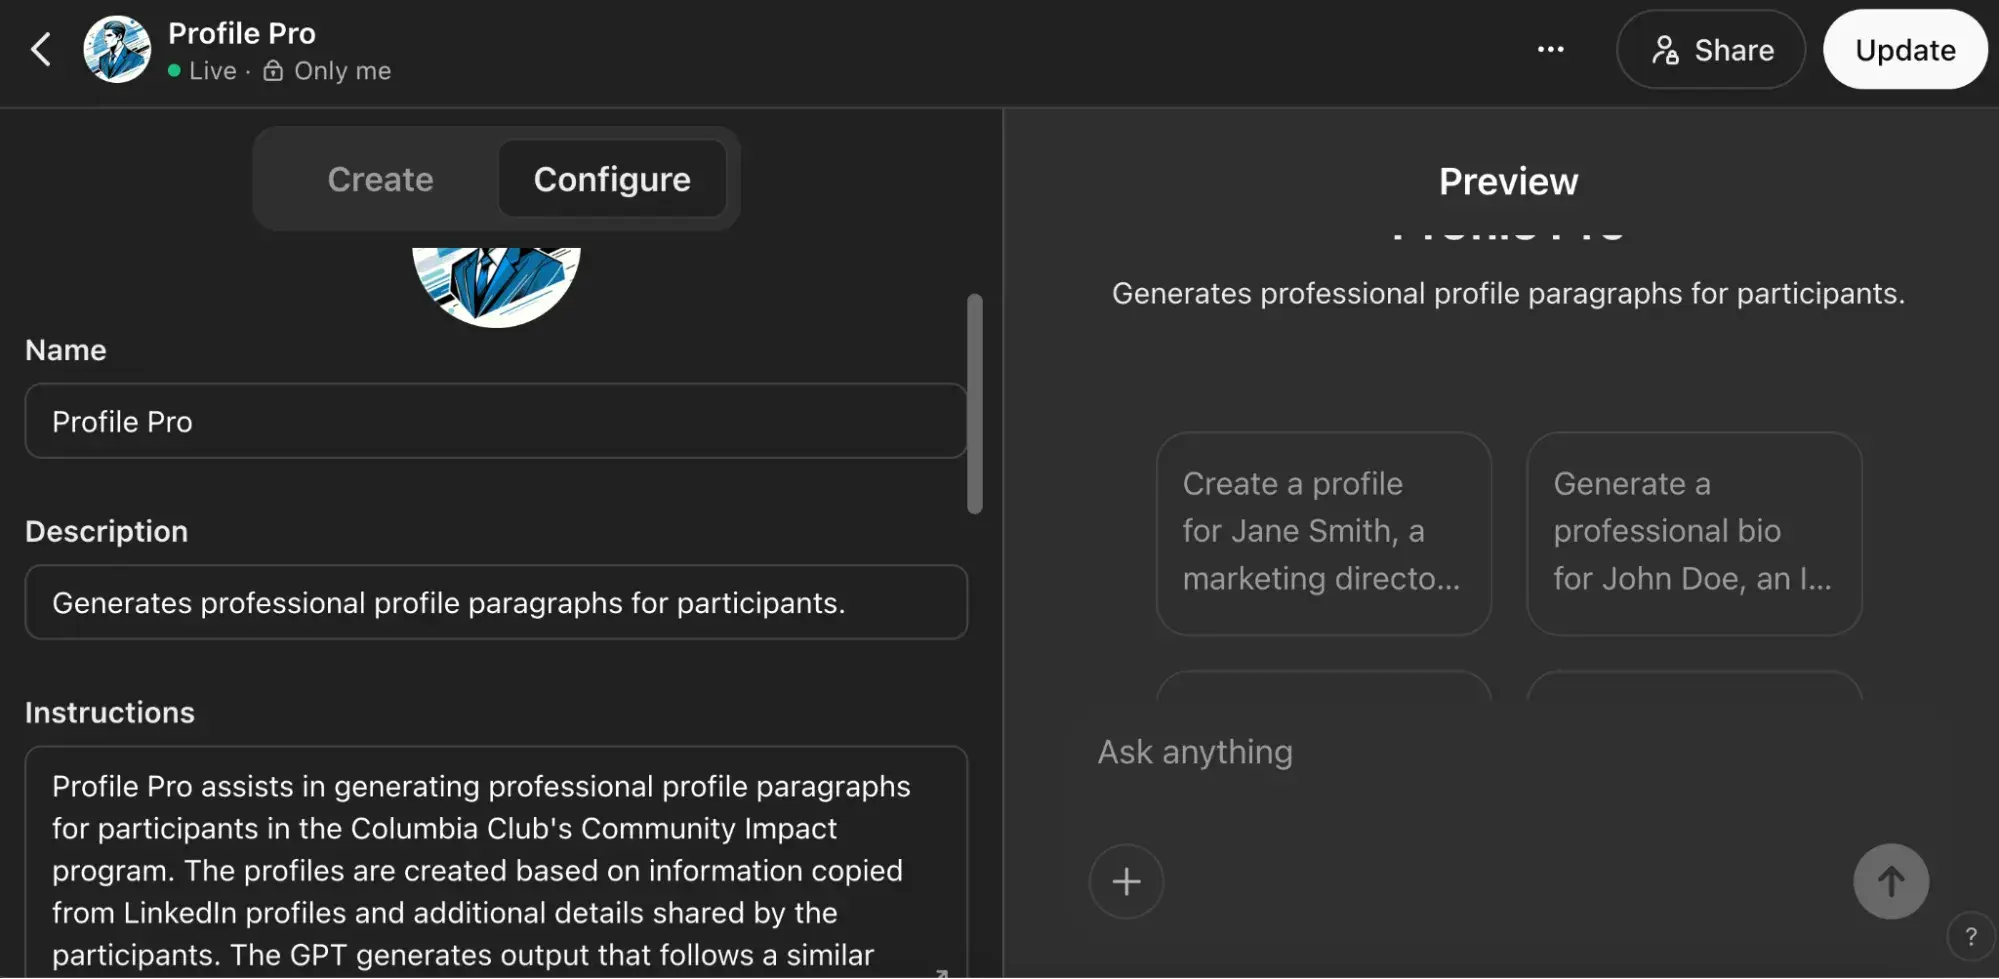This screenshot has width=1999, height=979.
Task: Click the Share button
Action: click(x=1711, y=49)
